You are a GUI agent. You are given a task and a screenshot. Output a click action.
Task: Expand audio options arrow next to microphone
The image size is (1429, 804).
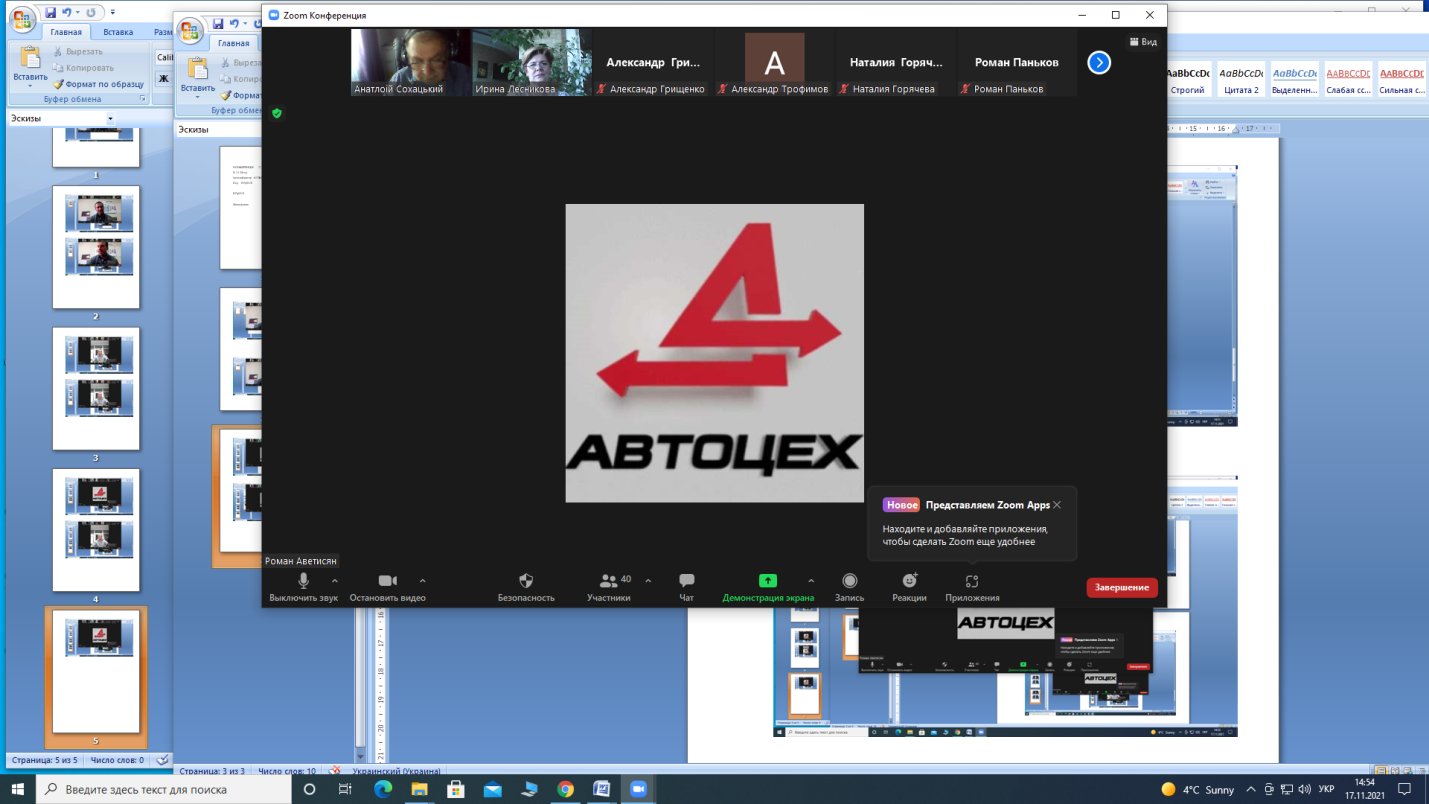point(334,580)
